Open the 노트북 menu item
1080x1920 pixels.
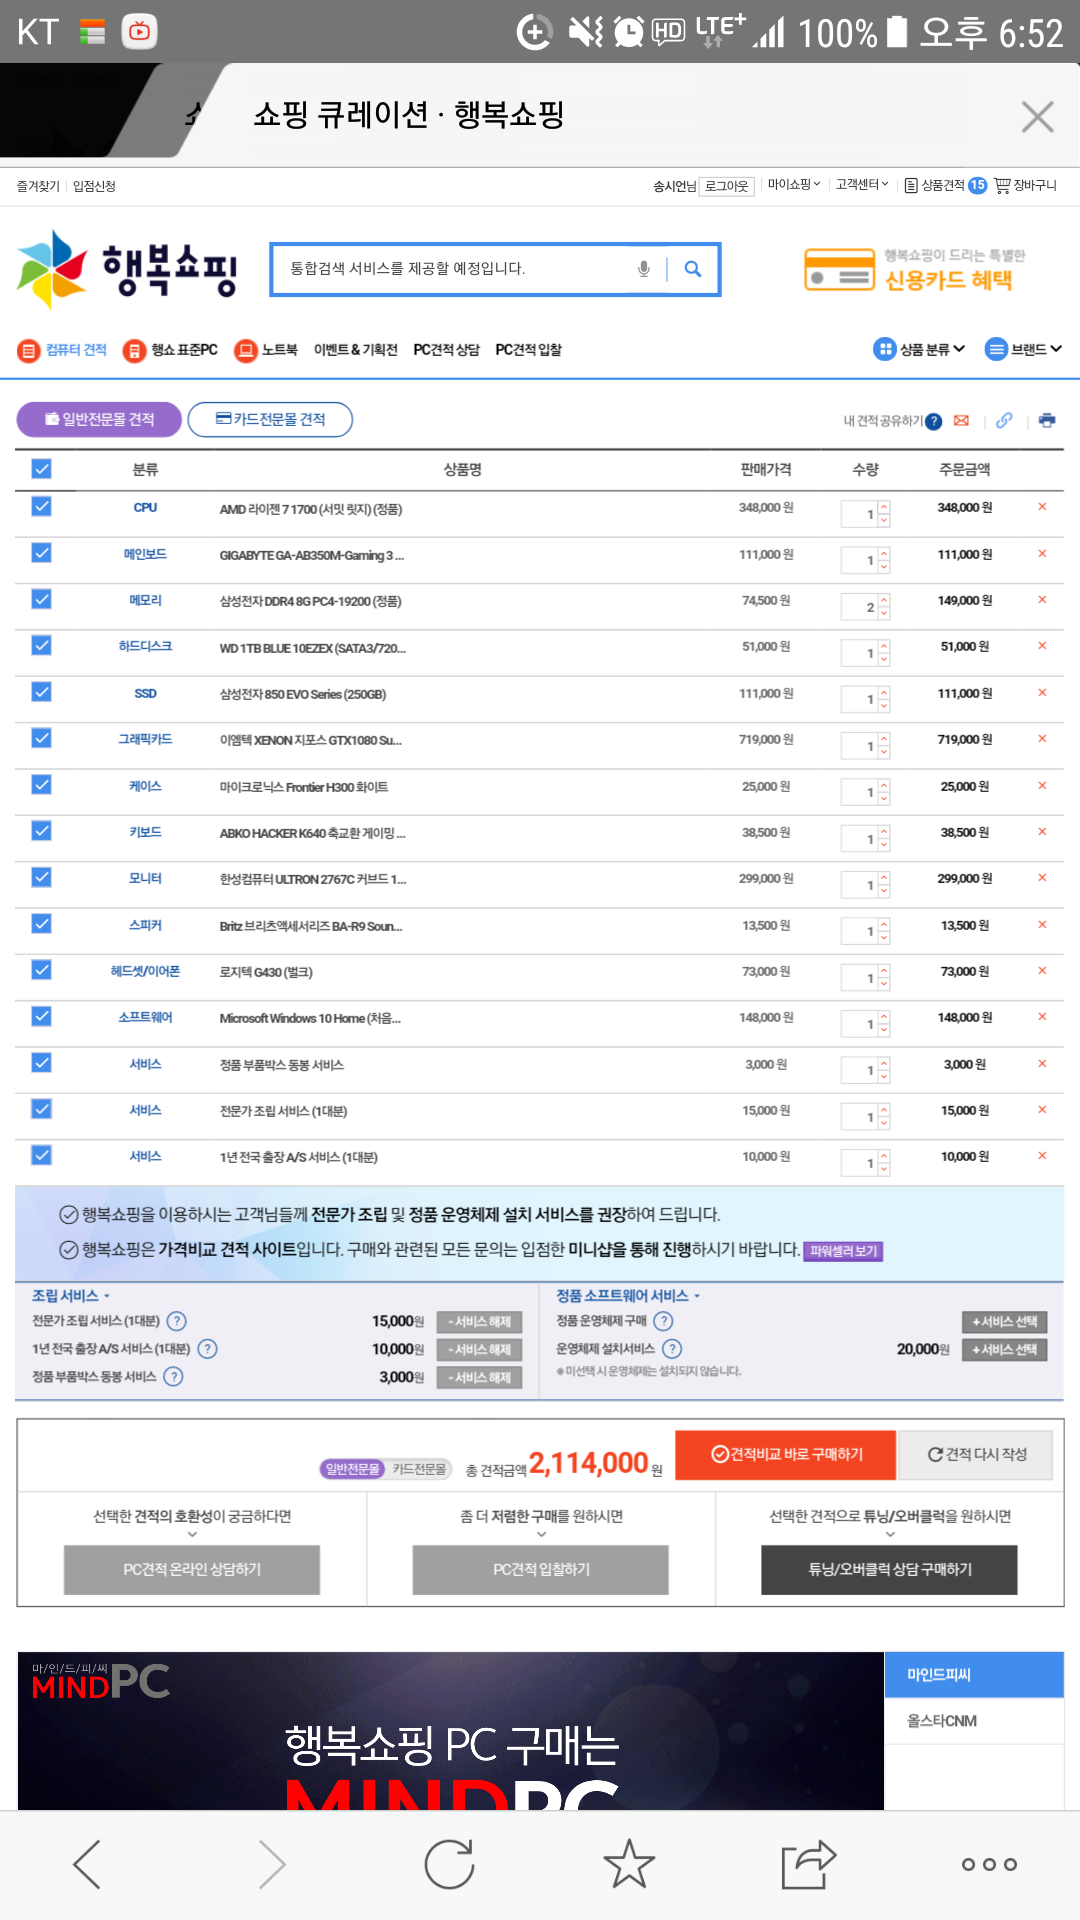click(x=266, y=350)
